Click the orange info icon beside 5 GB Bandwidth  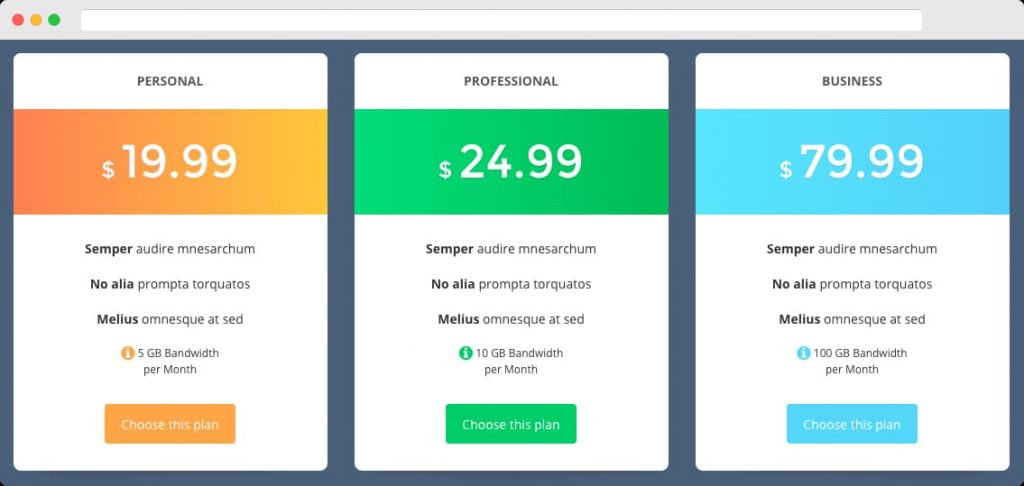[x=128, y=353]
